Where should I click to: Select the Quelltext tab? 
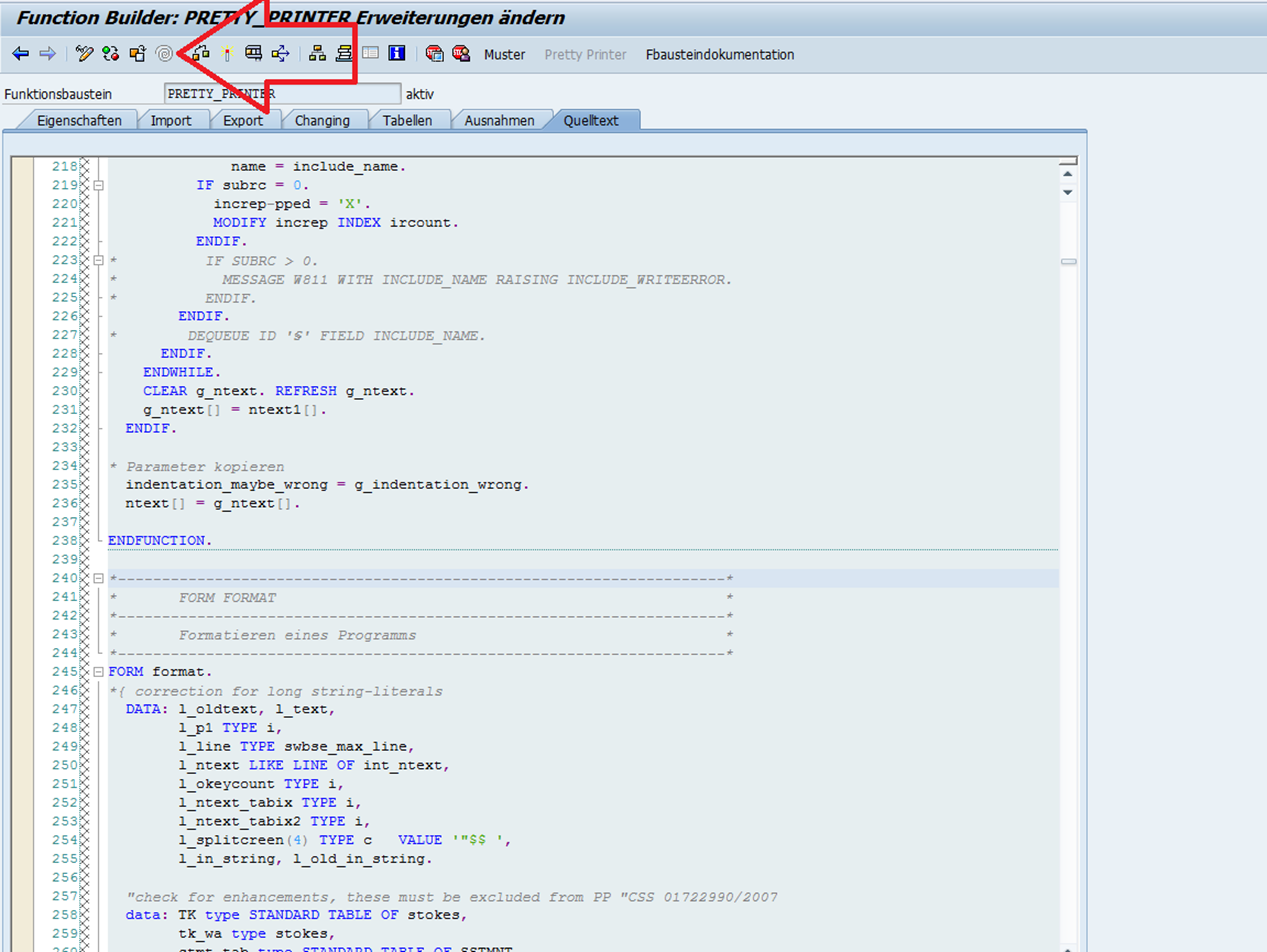click(x=591, y=120)
